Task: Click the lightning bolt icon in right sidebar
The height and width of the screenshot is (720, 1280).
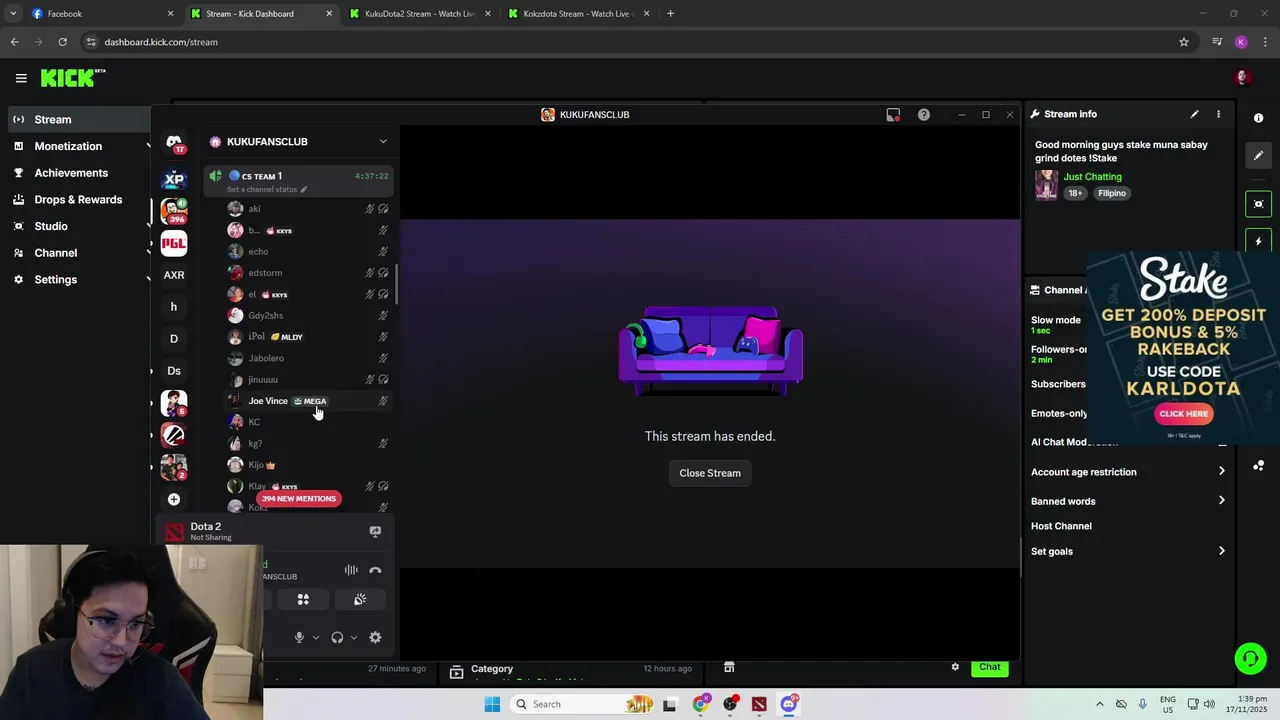Action: (1258, 242)
